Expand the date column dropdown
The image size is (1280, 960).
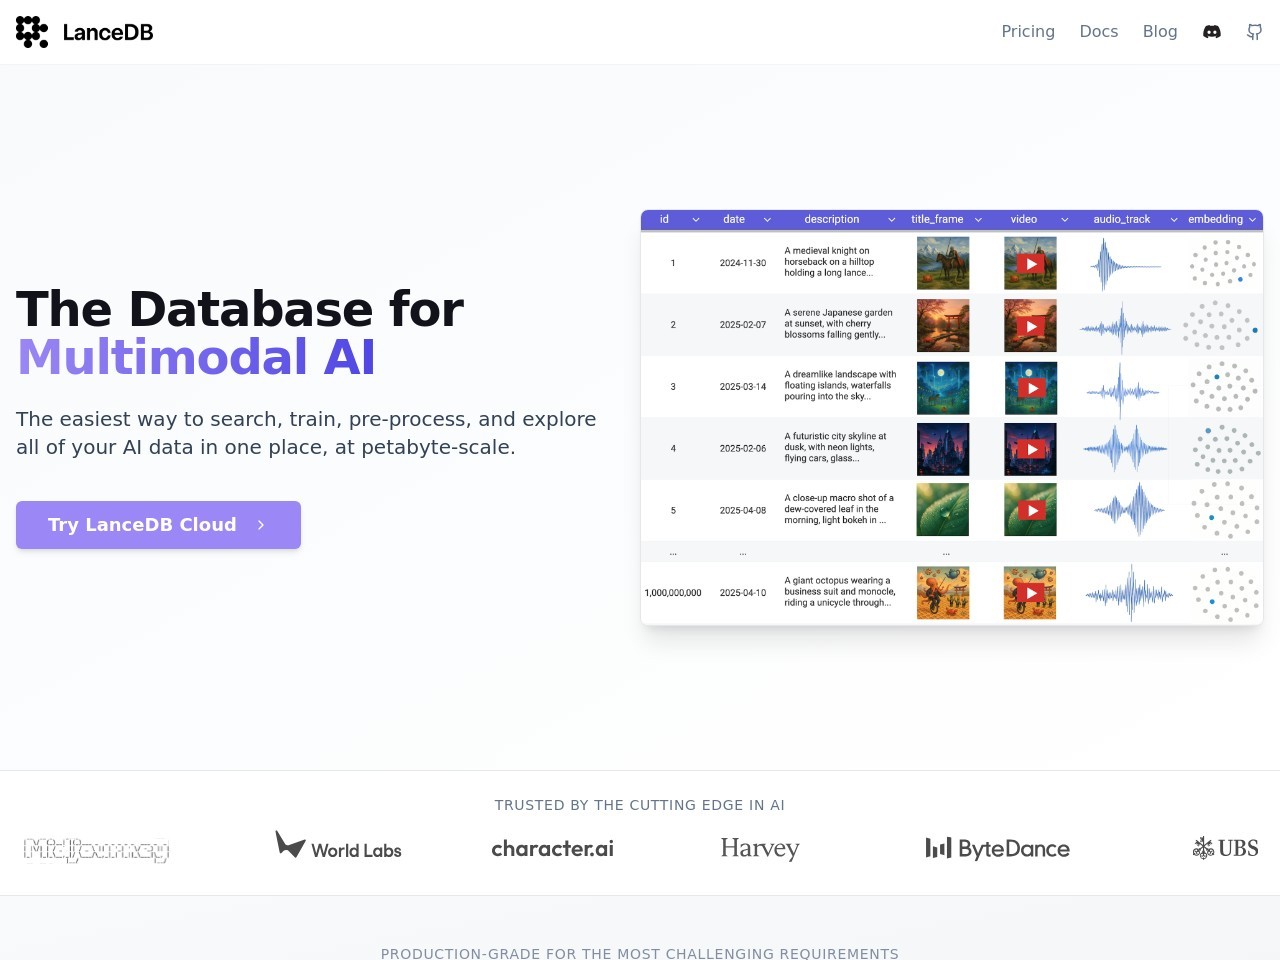(x=767, y=220)
